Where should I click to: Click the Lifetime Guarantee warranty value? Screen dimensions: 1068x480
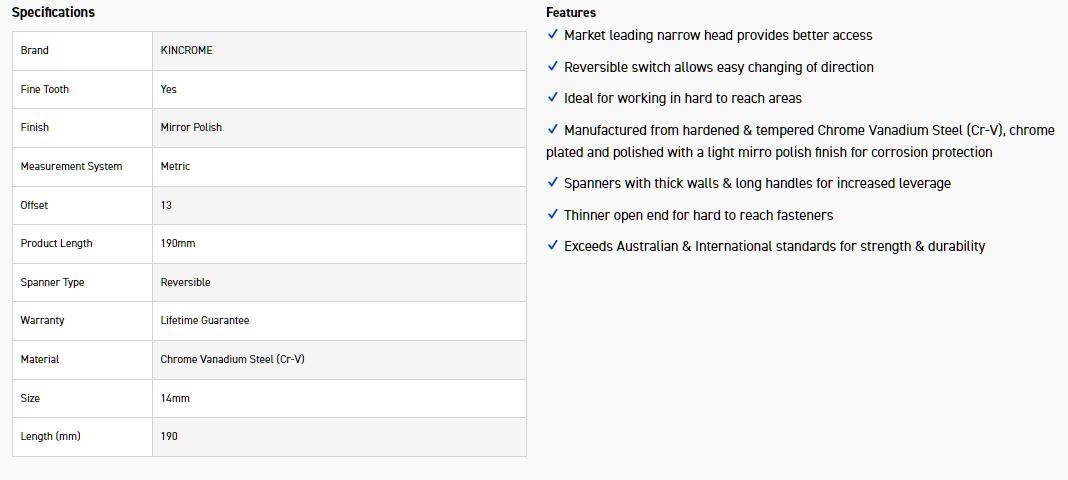(205, 320)
